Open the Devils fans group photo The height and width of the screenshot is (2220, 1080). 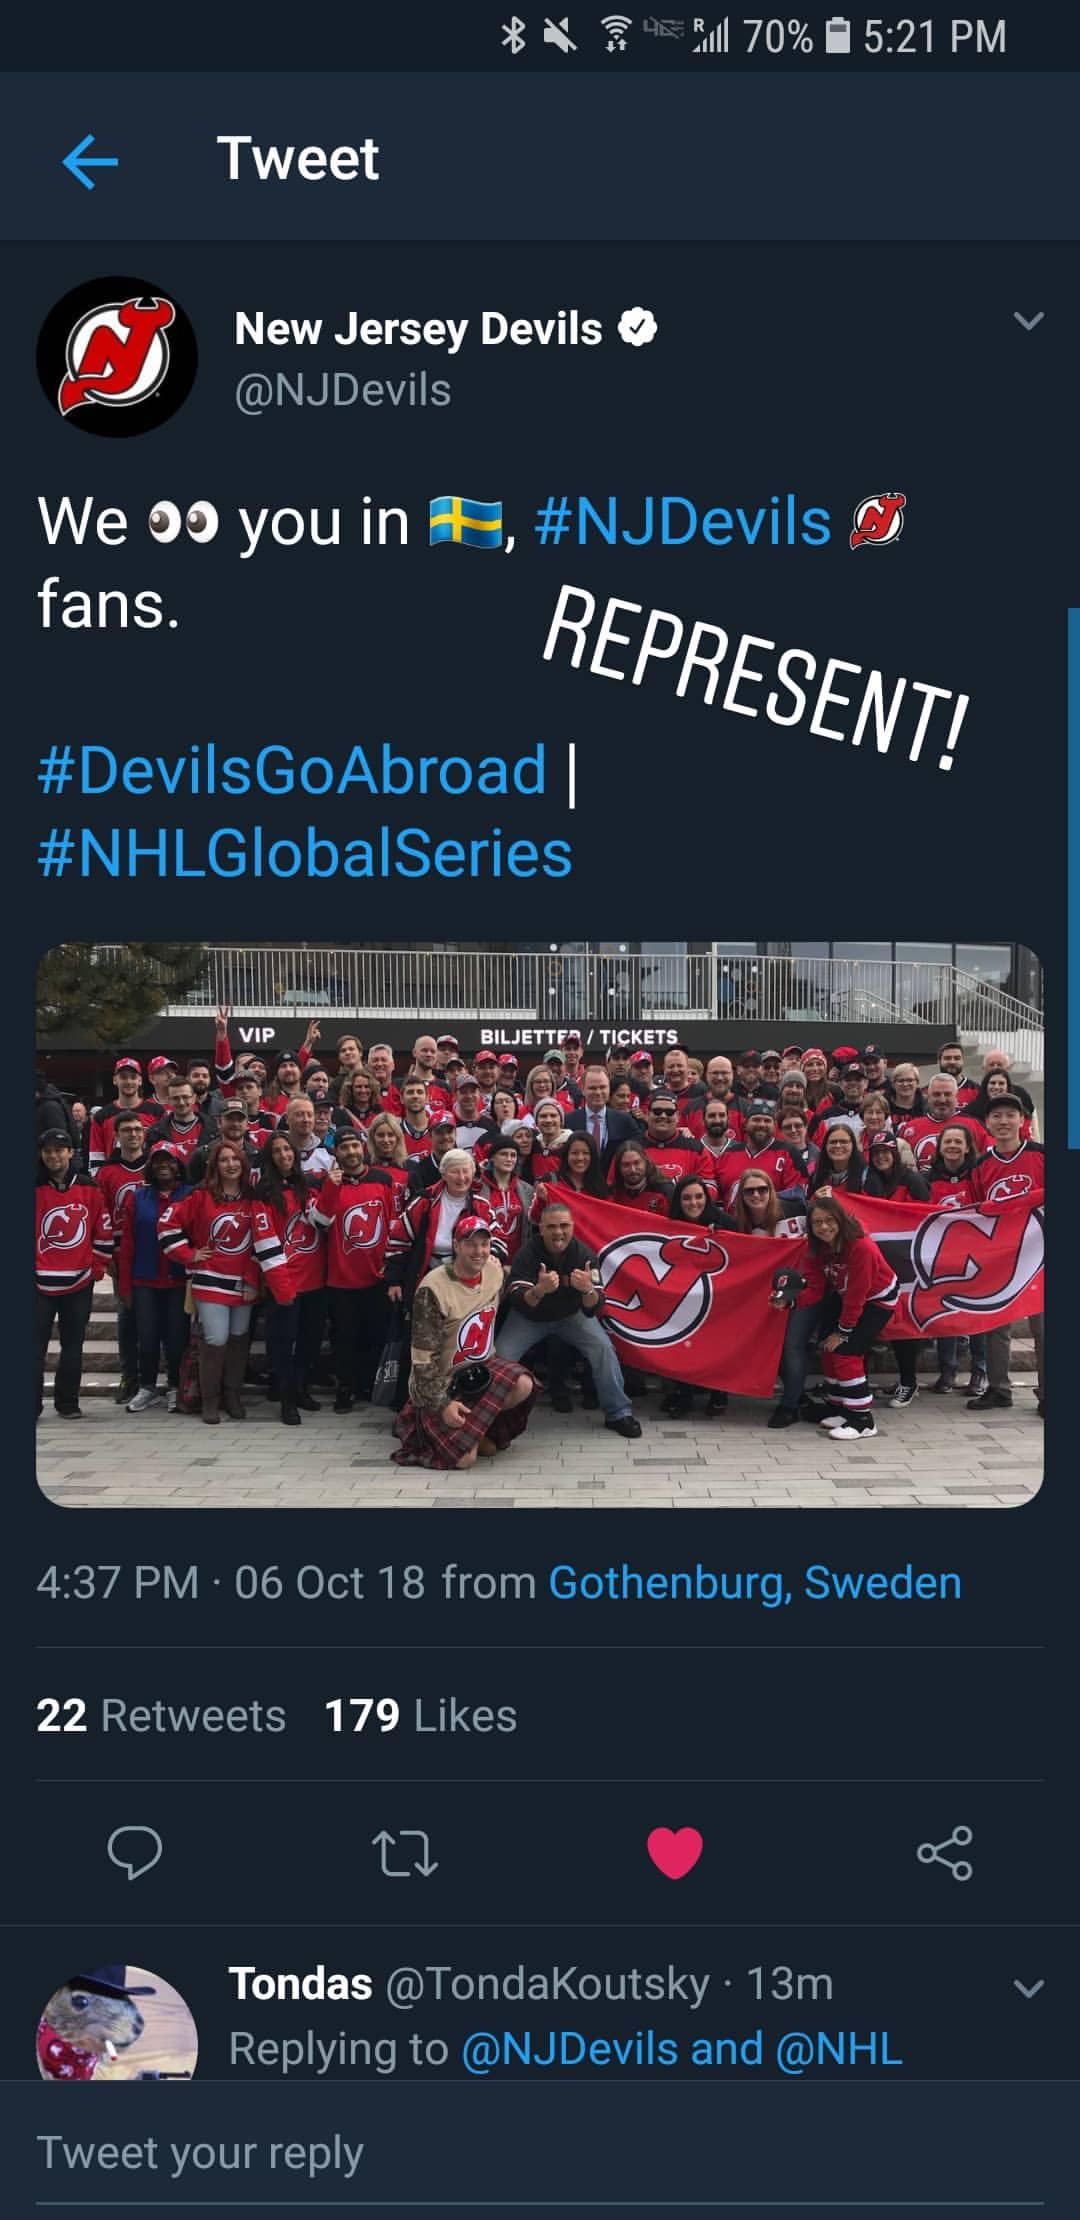coord(540,1225)
